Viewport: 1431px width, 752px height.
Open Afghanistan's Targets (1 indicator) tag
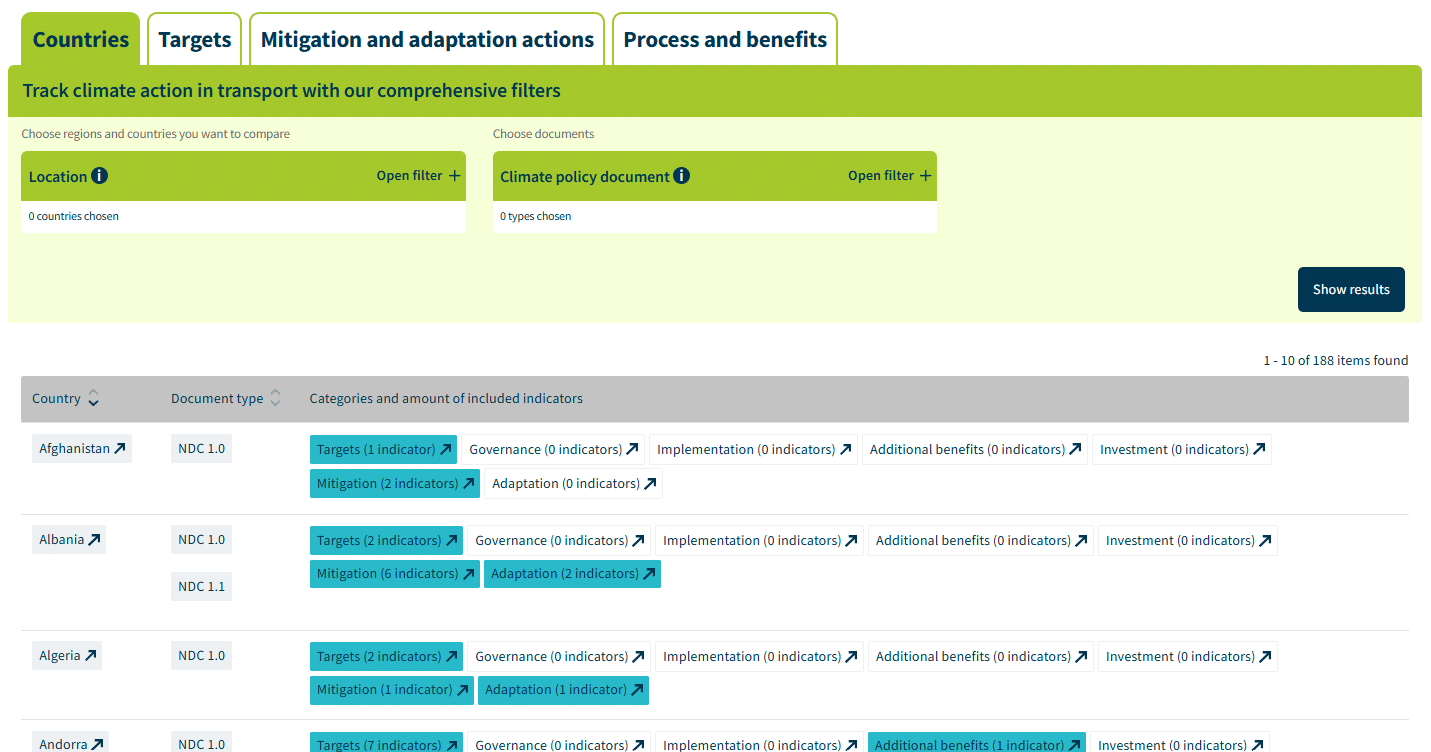pos(383,450)
